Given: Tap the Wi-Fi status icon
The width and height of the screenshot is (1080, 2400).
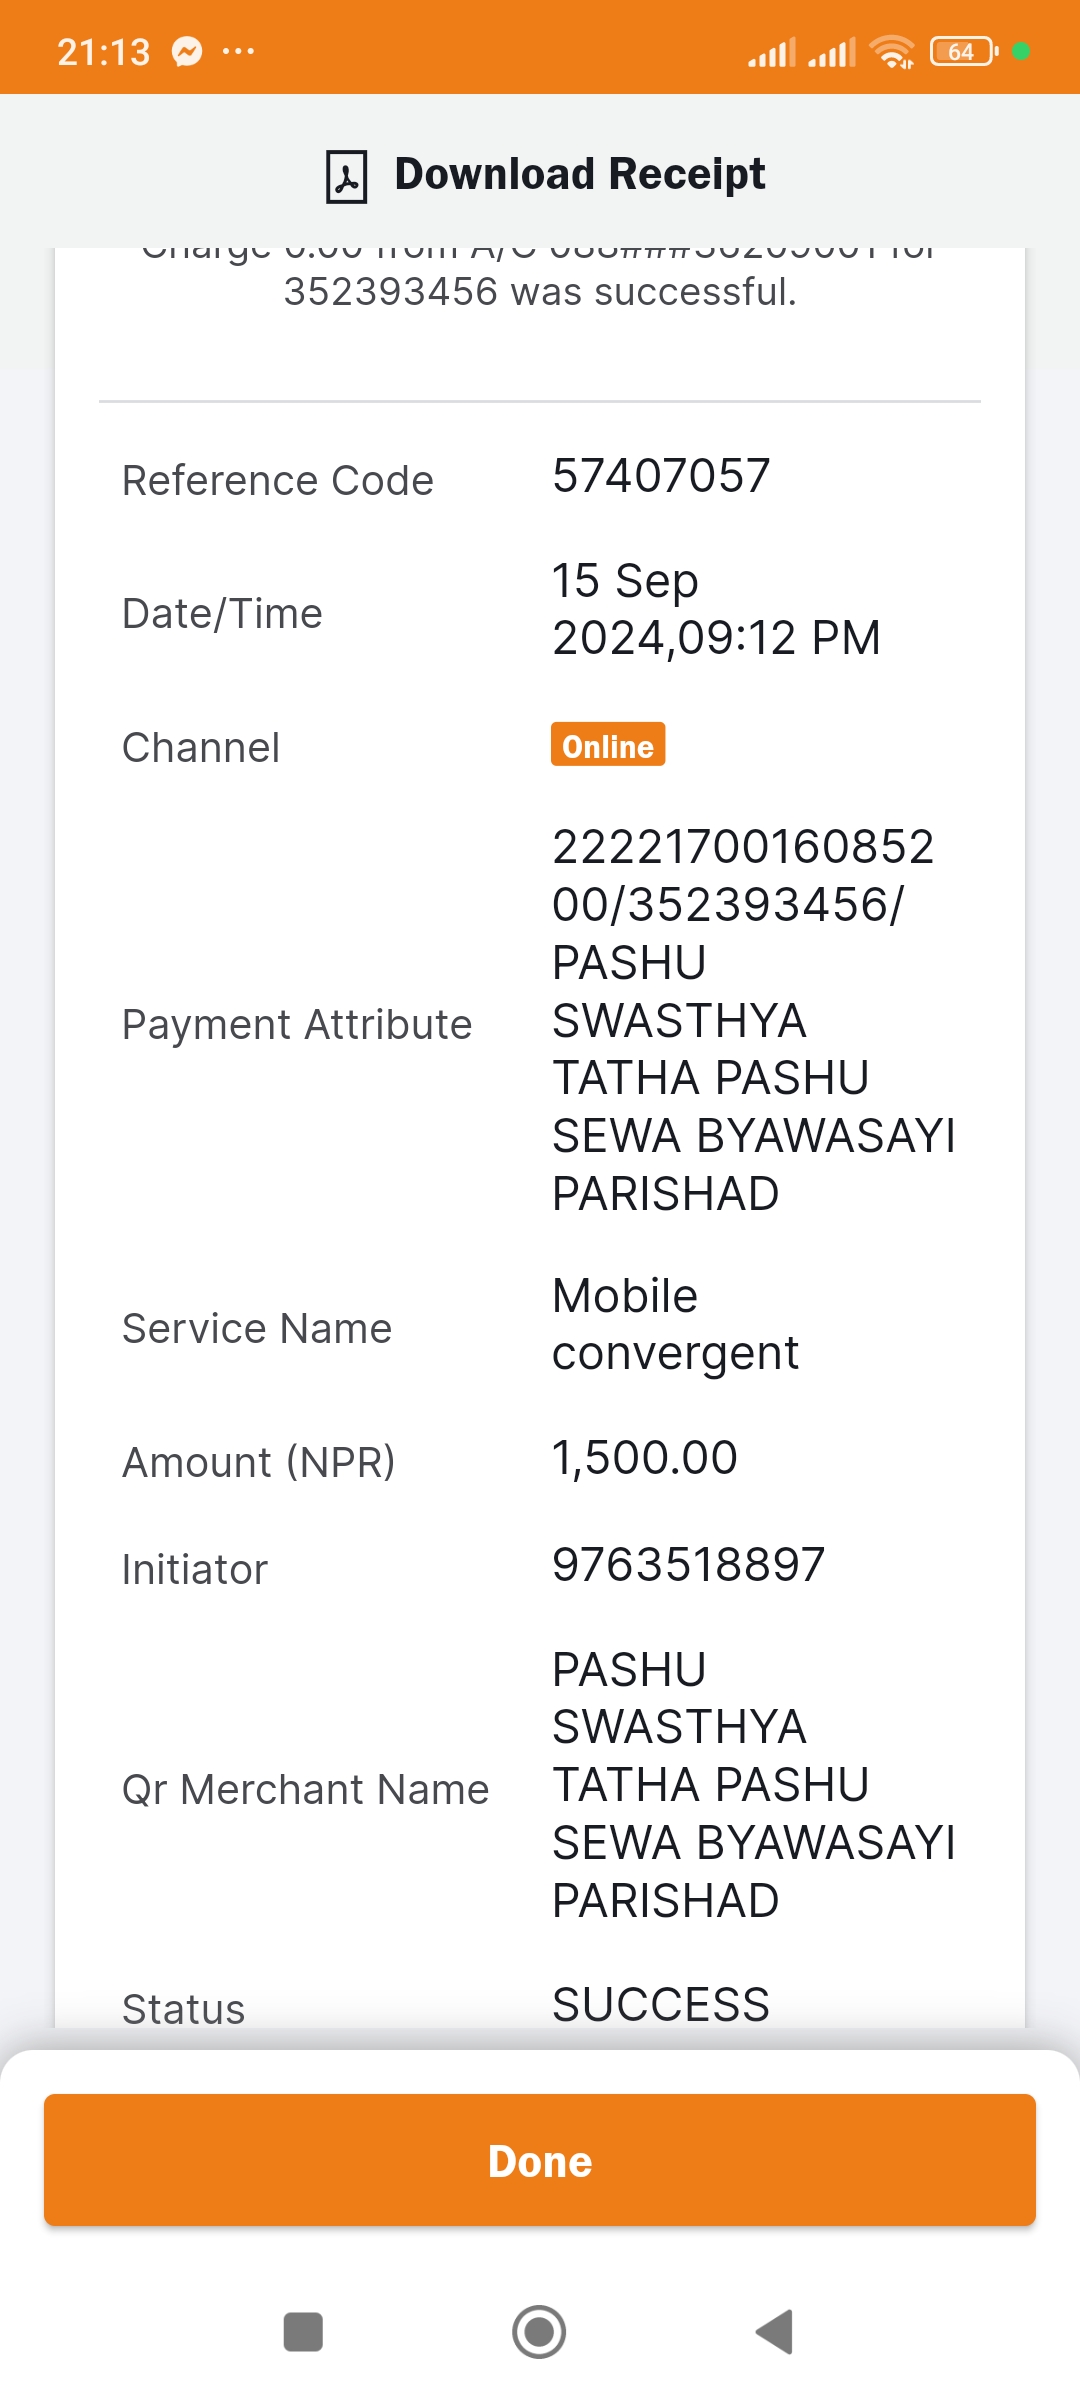Looking at the screenshot, I should (892, 51).
